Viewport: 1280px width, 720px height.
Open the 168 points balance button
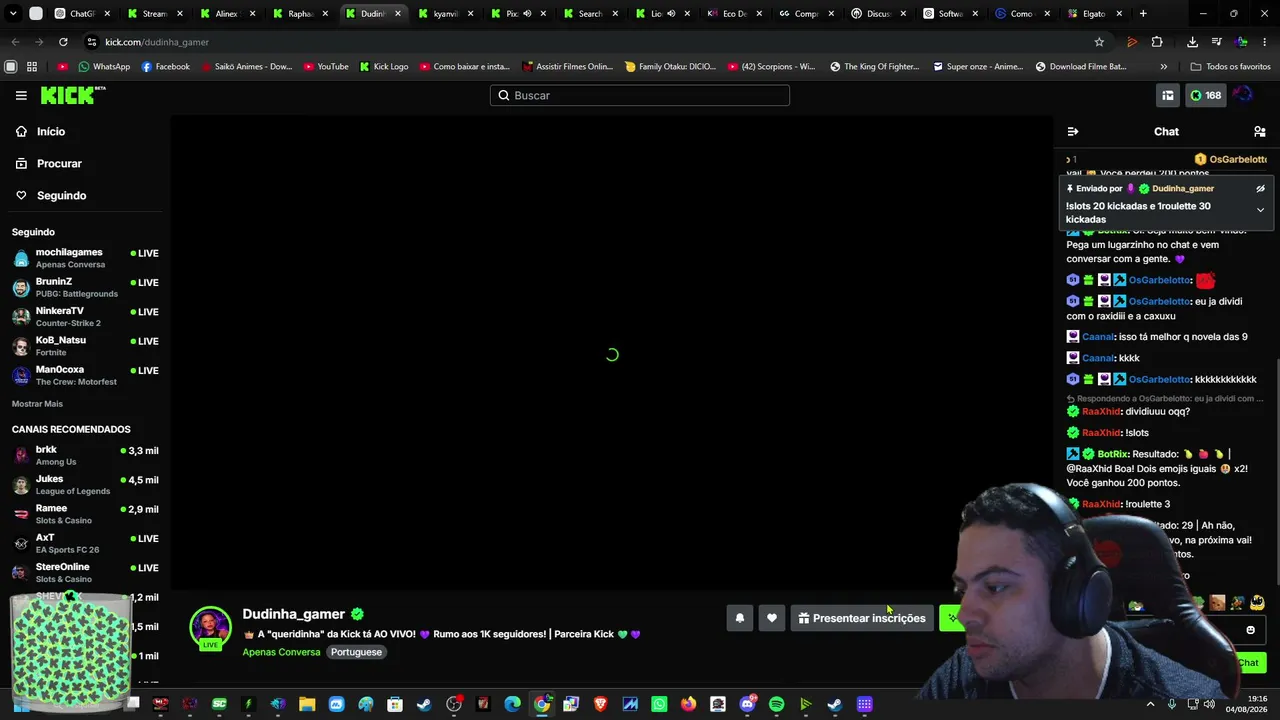(x=1204, y=95)
